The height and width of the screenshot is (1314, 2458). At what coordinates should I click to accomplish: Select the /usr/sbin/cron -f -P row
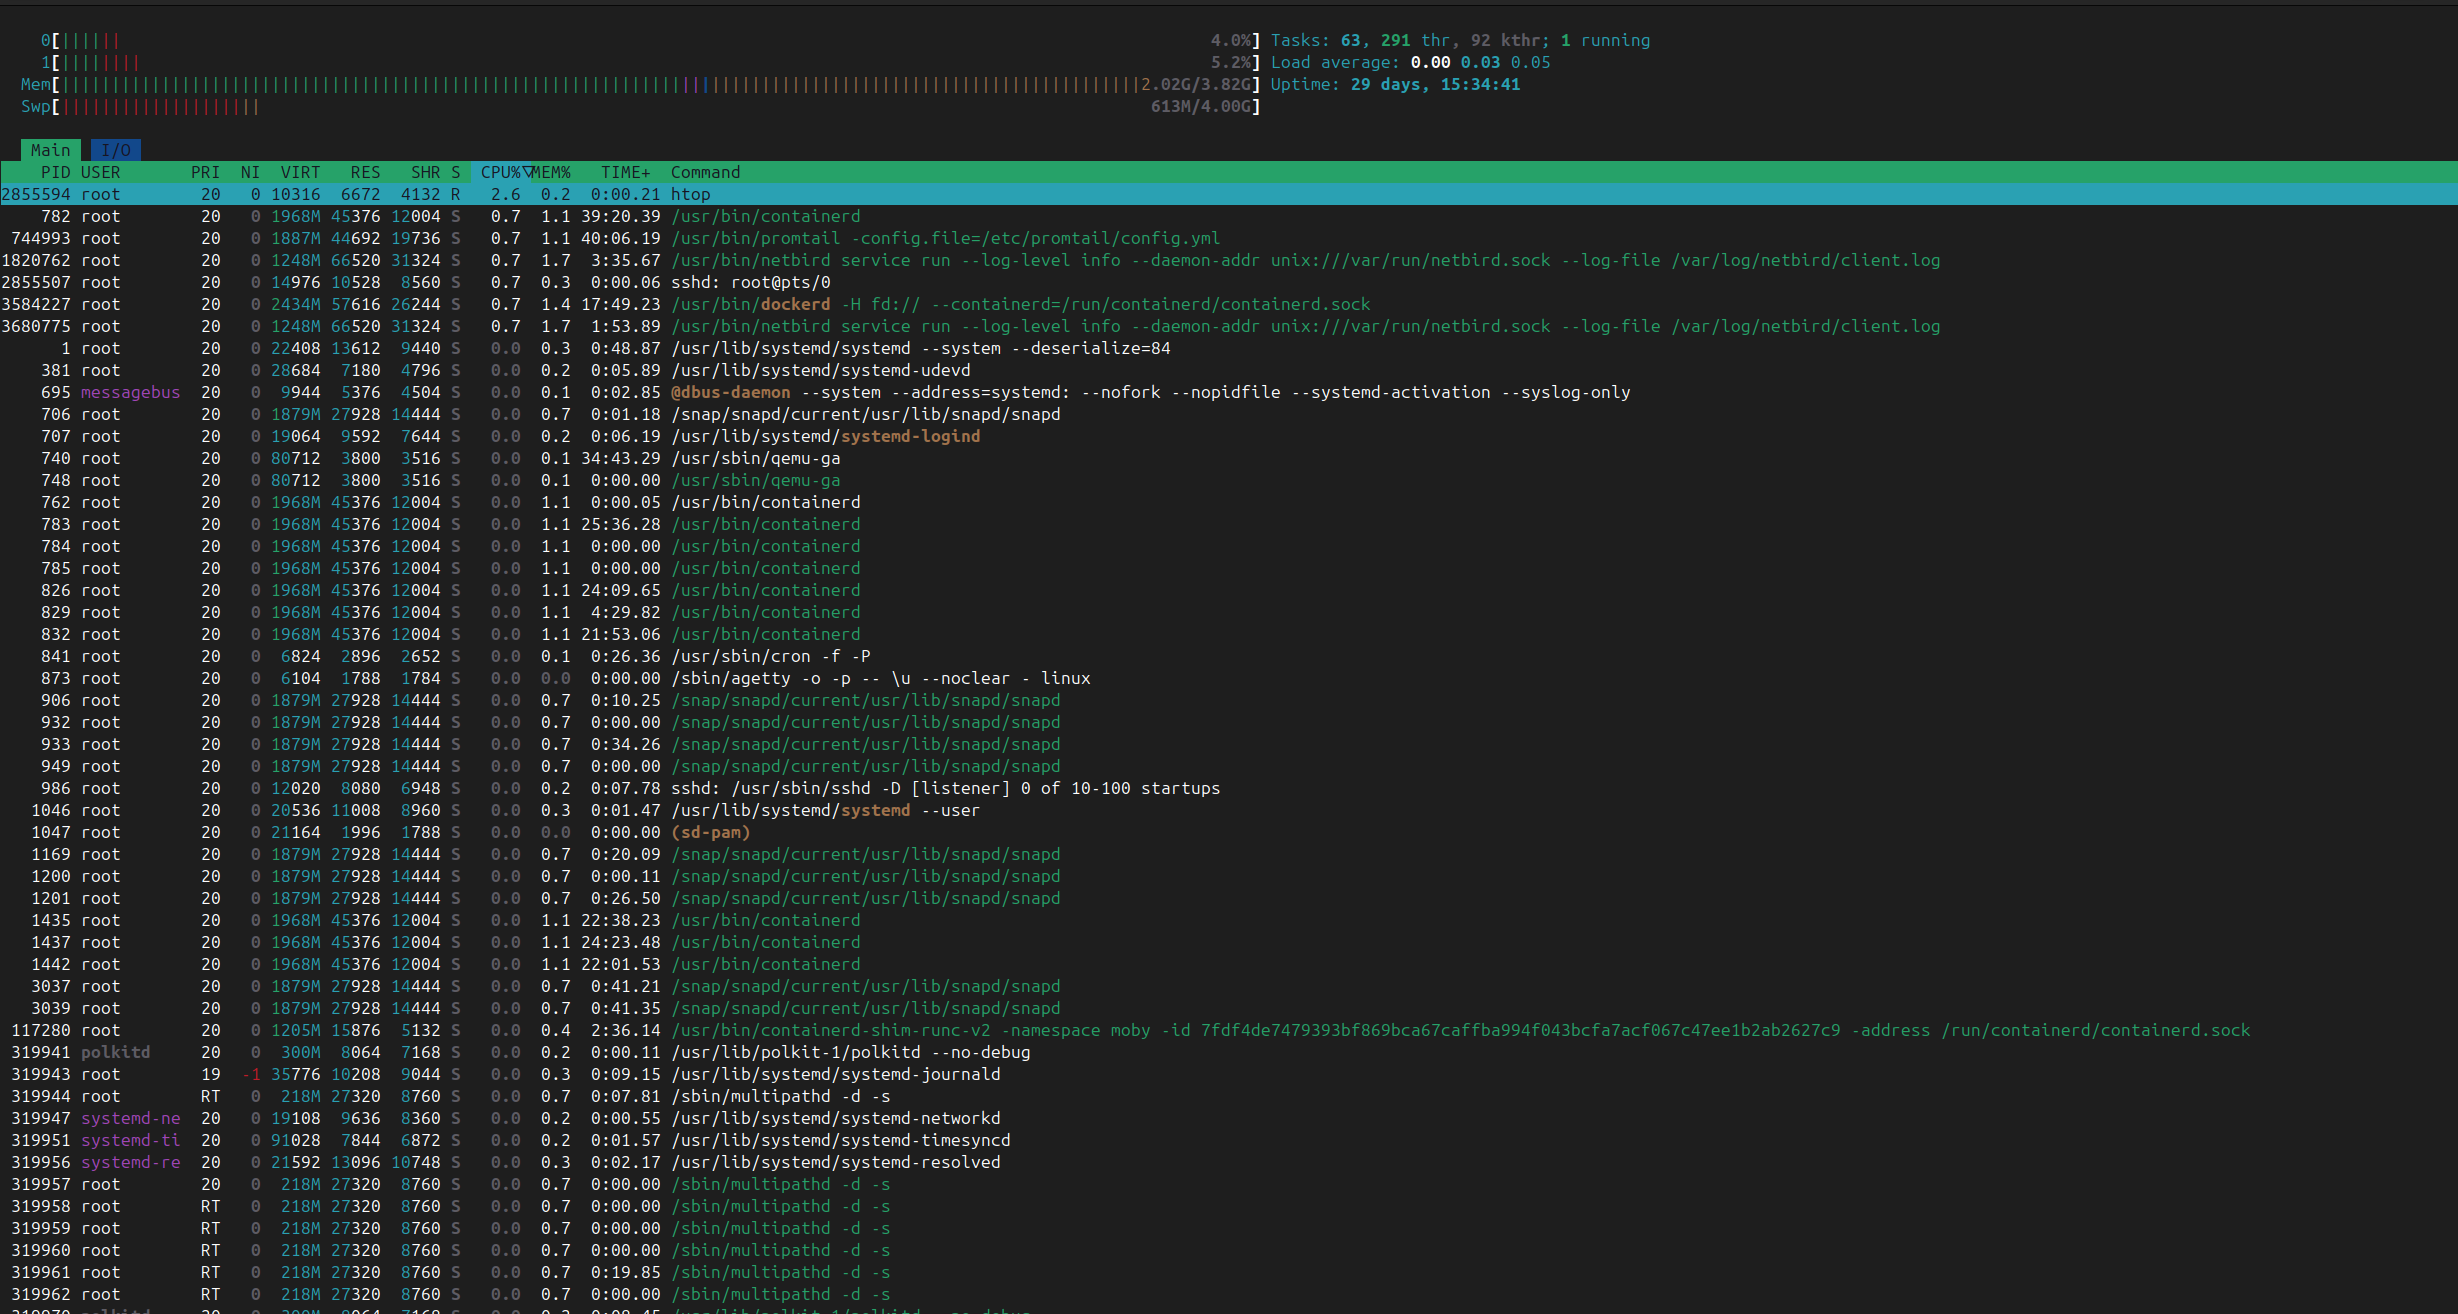[x=1229, y=656]
